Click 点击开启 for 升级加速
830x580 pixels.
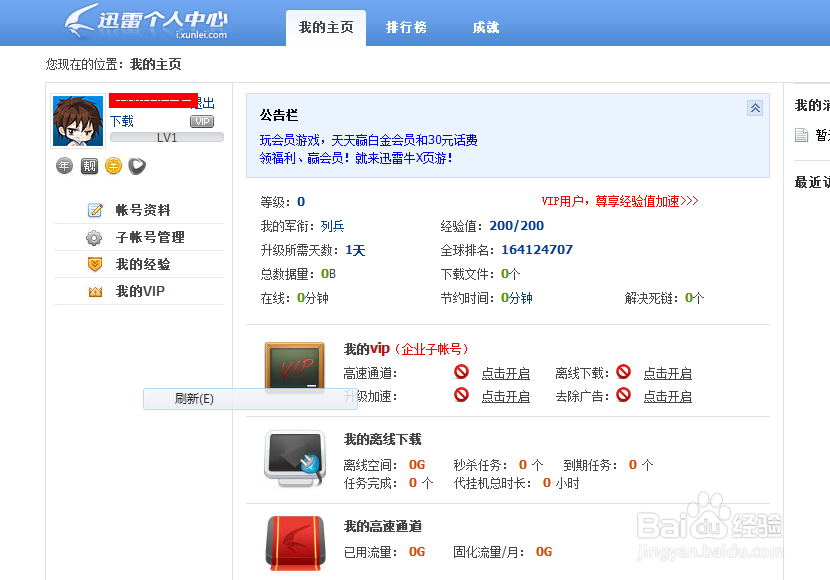(506, 396)
